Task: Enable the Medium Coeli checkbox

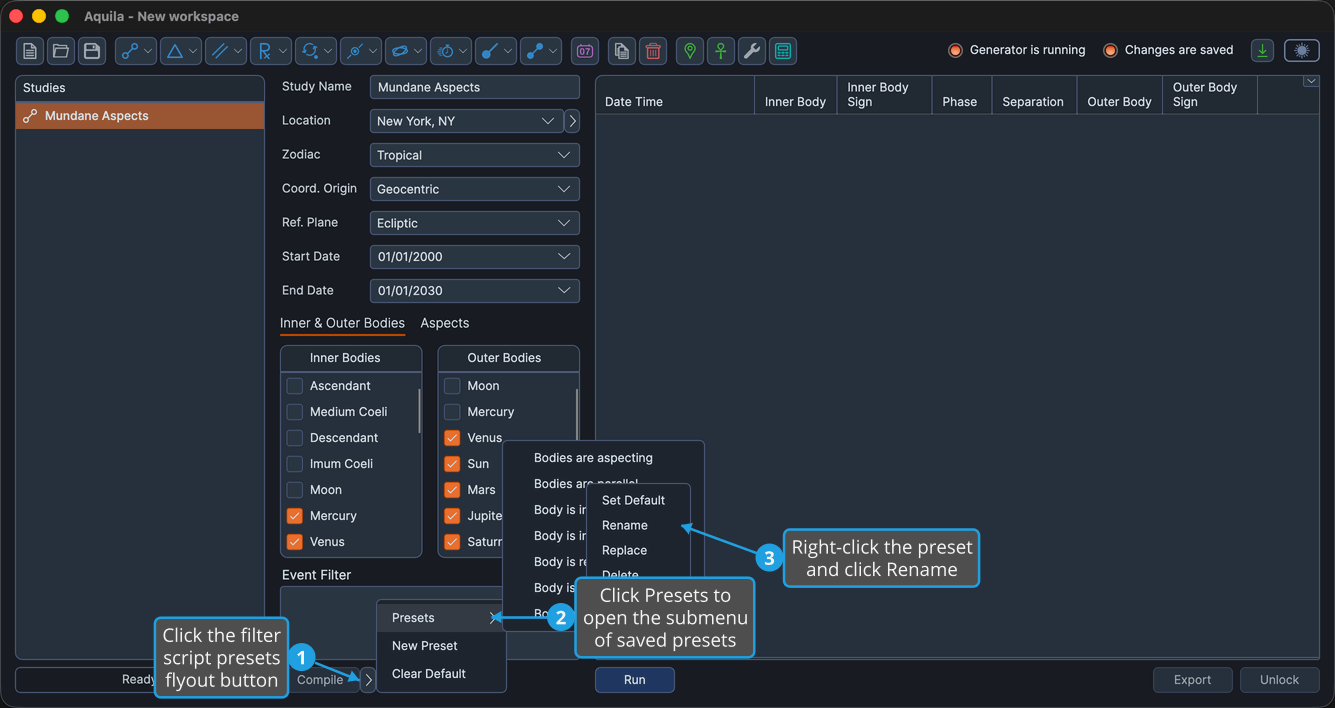Action: (294, 412)
